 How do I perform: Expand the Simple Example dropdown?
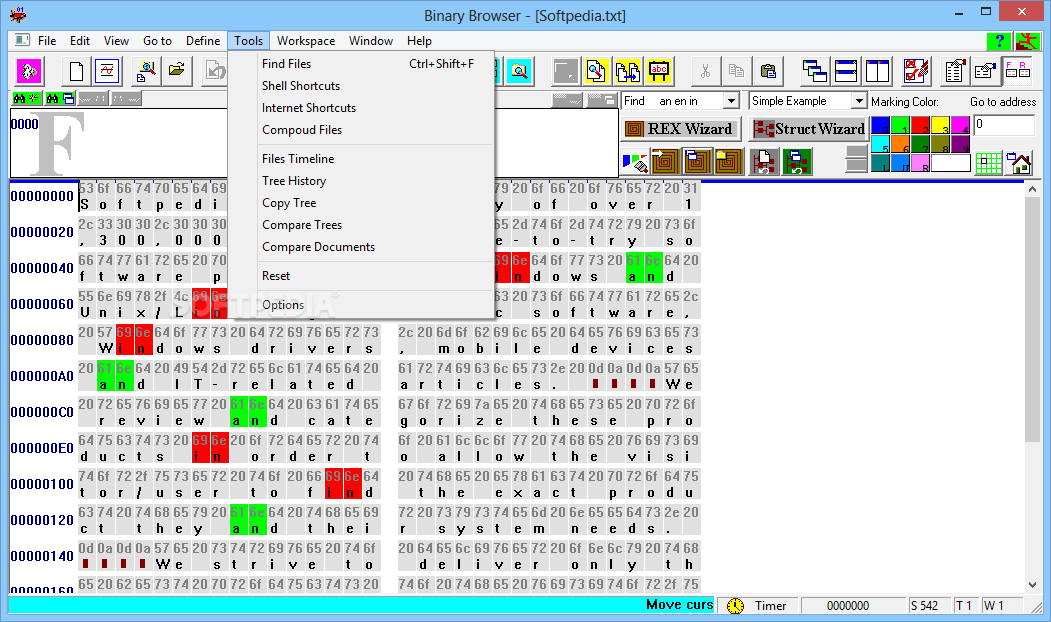click(x=859, y=101)
